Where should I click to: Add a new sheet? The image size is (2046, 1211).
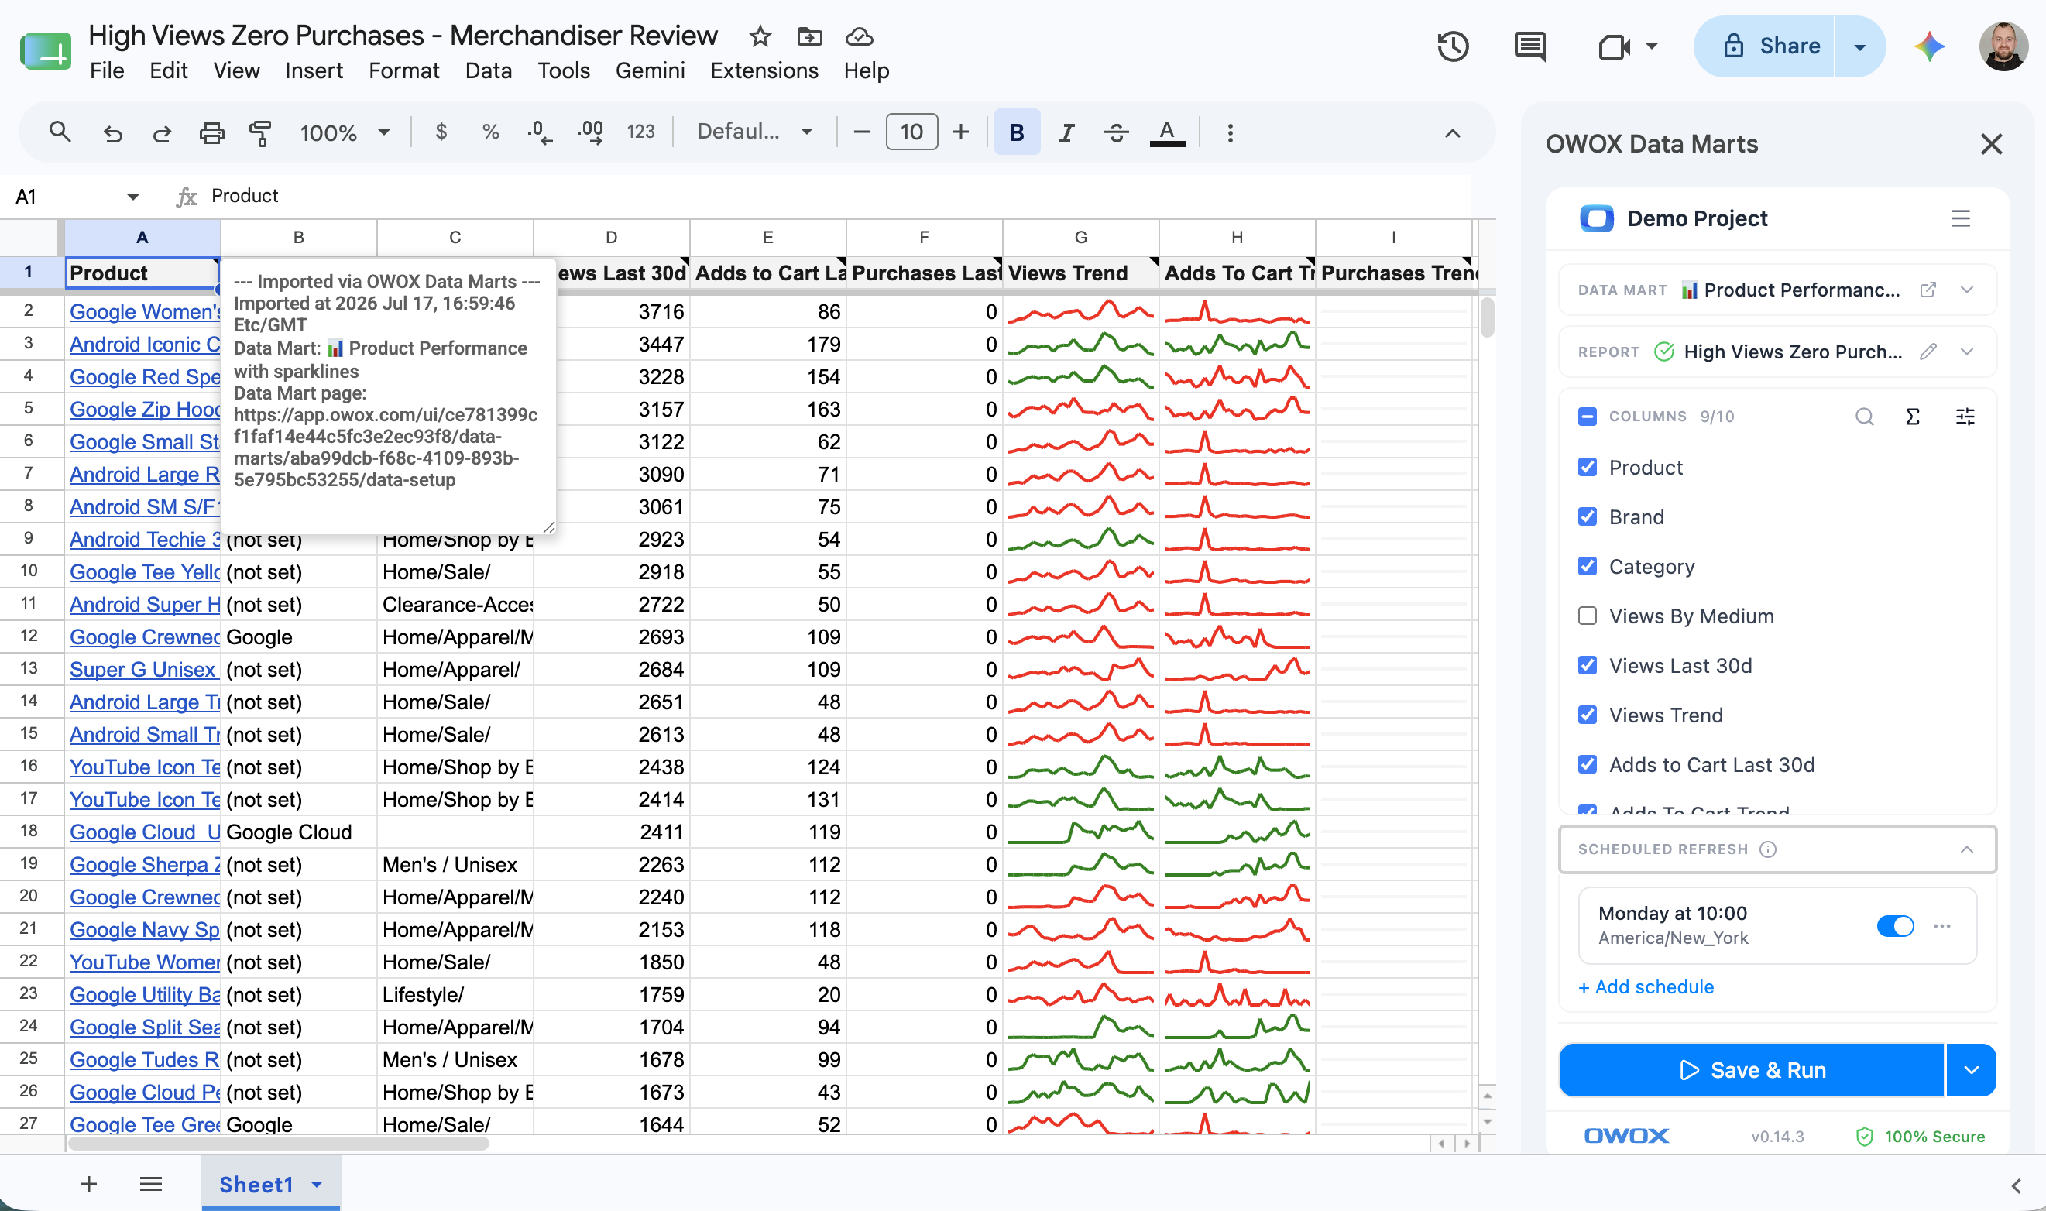pos(89,1185)
